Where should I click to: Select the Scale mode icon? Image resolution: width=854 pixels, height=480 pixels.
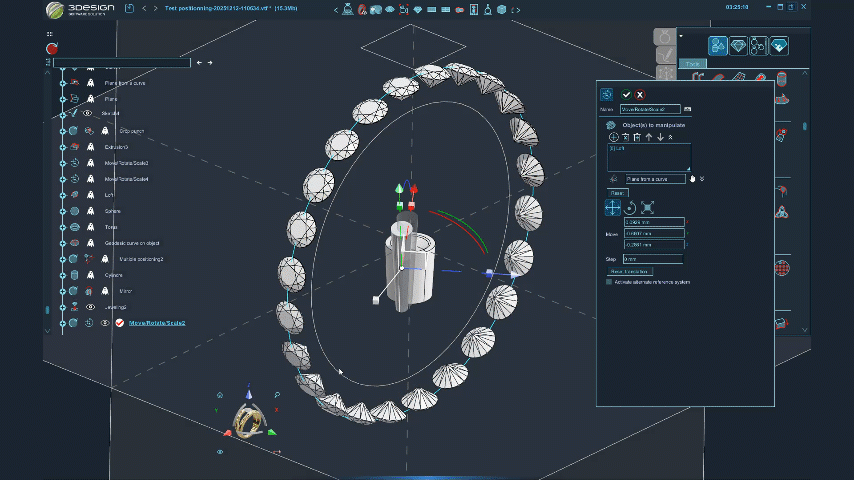pyautogui.click(x=648, y=207)
